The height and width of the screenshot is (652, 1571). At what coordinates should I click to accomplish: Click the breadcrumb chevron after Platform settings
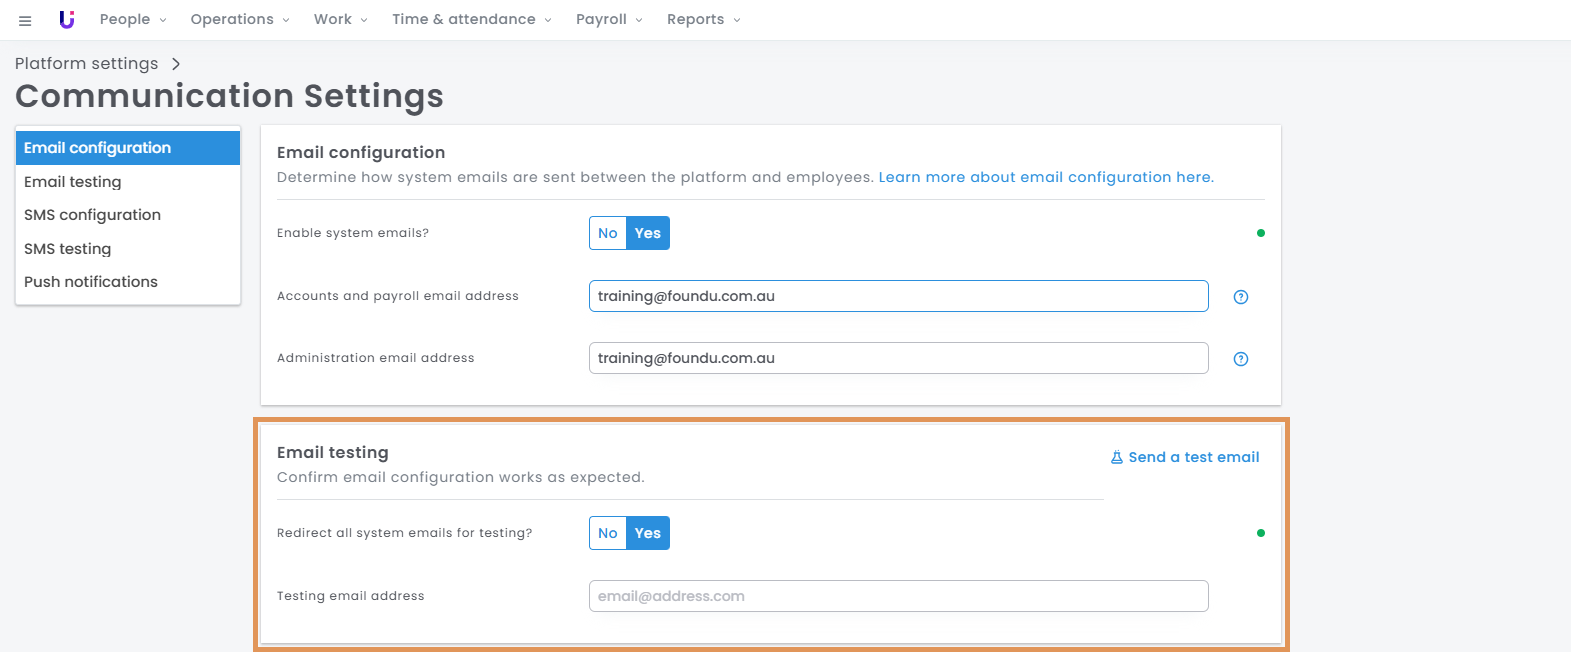[176, 64]
